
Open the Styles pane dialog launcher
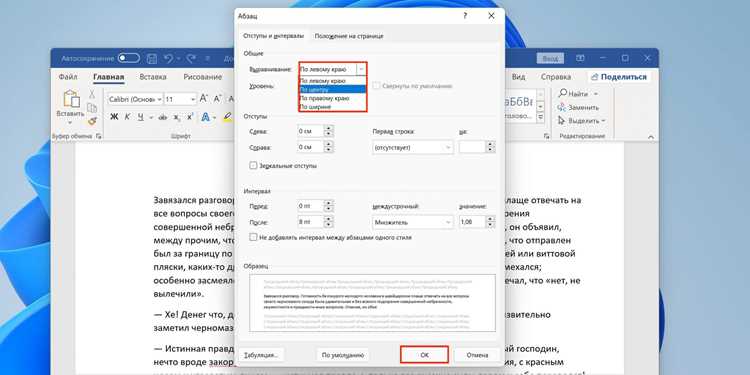546,137
